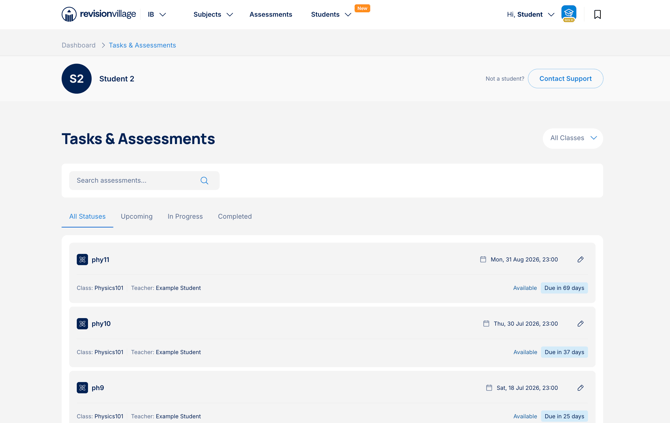Click the phy10 assessment type icon
This screenshot has height=423, width=670.
click(x=82, y=323)
